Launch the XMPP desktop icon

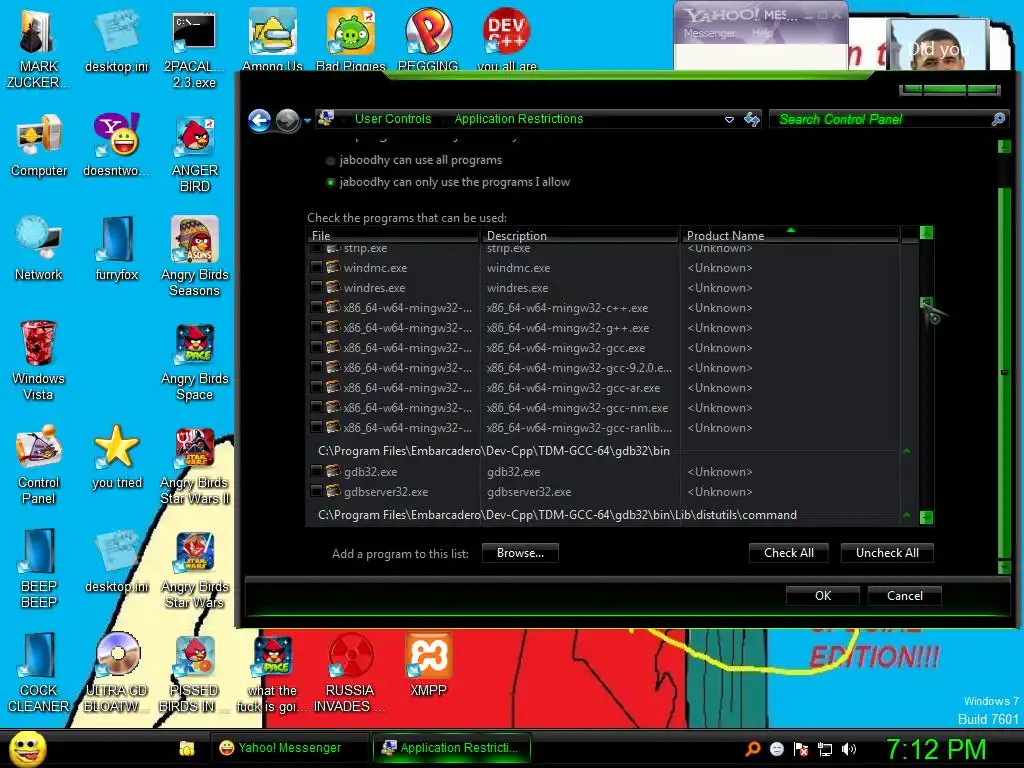[x=428, y=664]
